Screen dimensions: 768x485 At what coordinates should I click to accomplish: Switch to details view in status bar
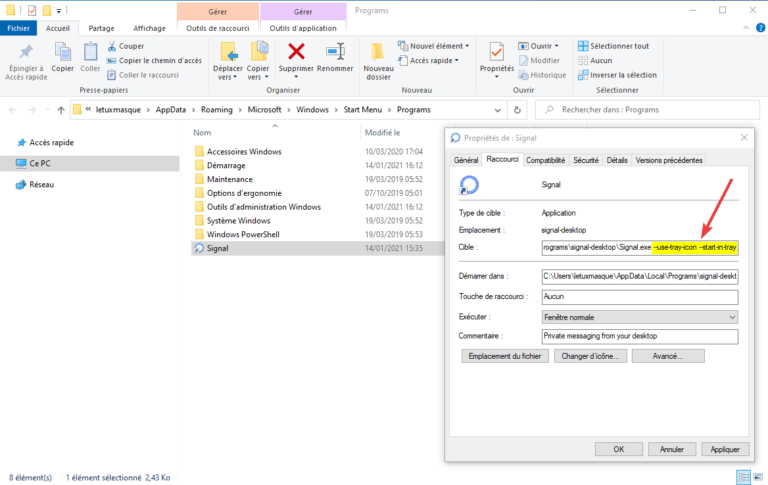(744, 477)
